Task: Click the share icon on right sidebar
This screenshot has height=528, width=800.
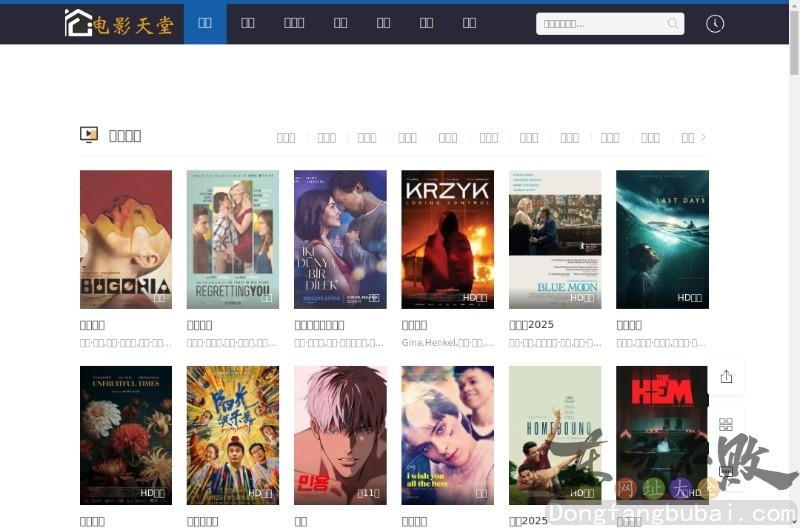Action: (x=726, y=376)
